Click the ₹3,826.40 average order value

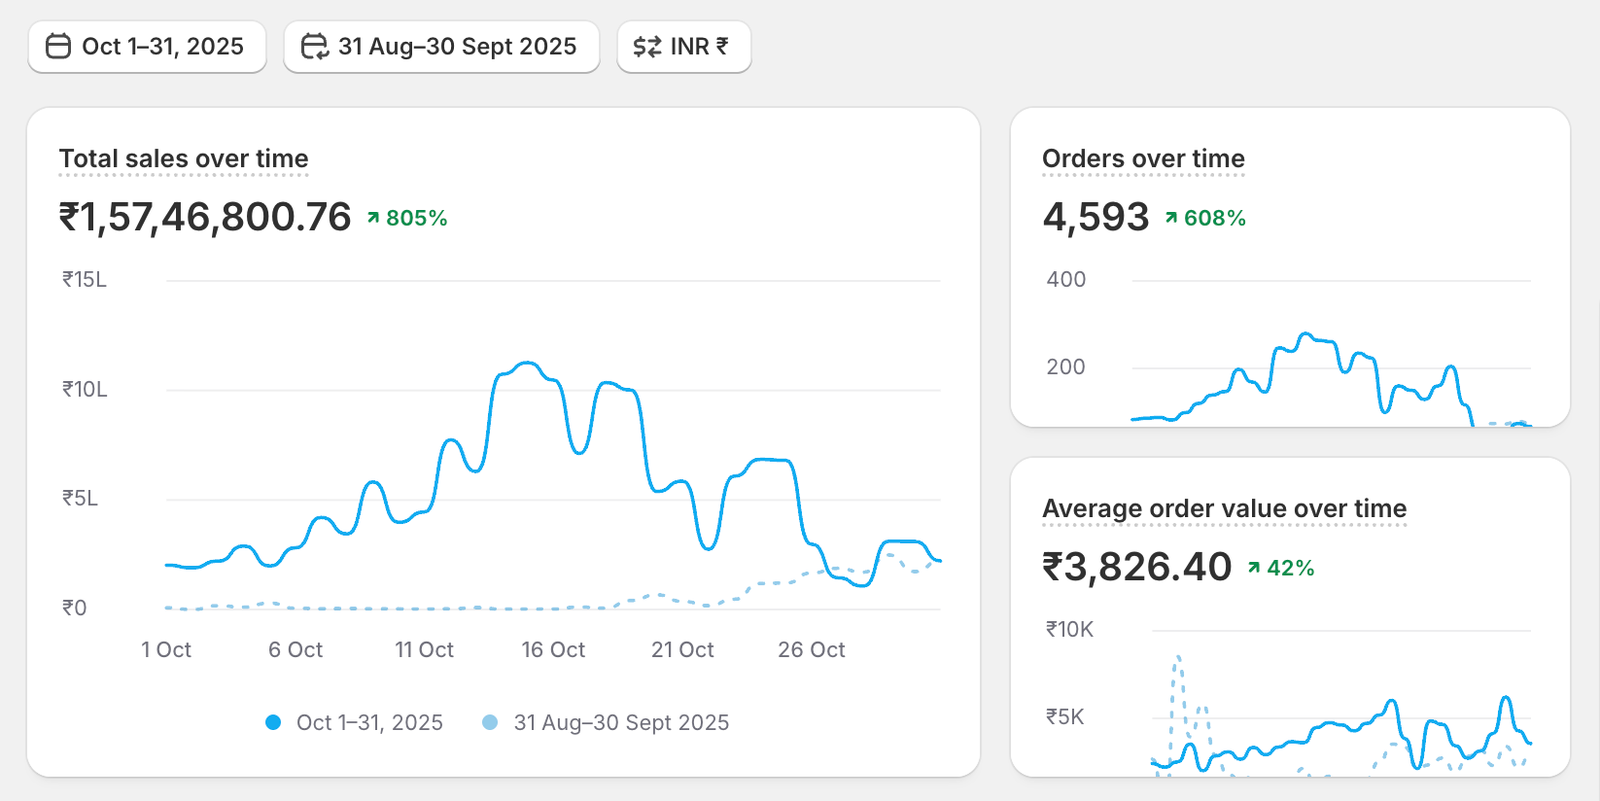point(1137,567)
